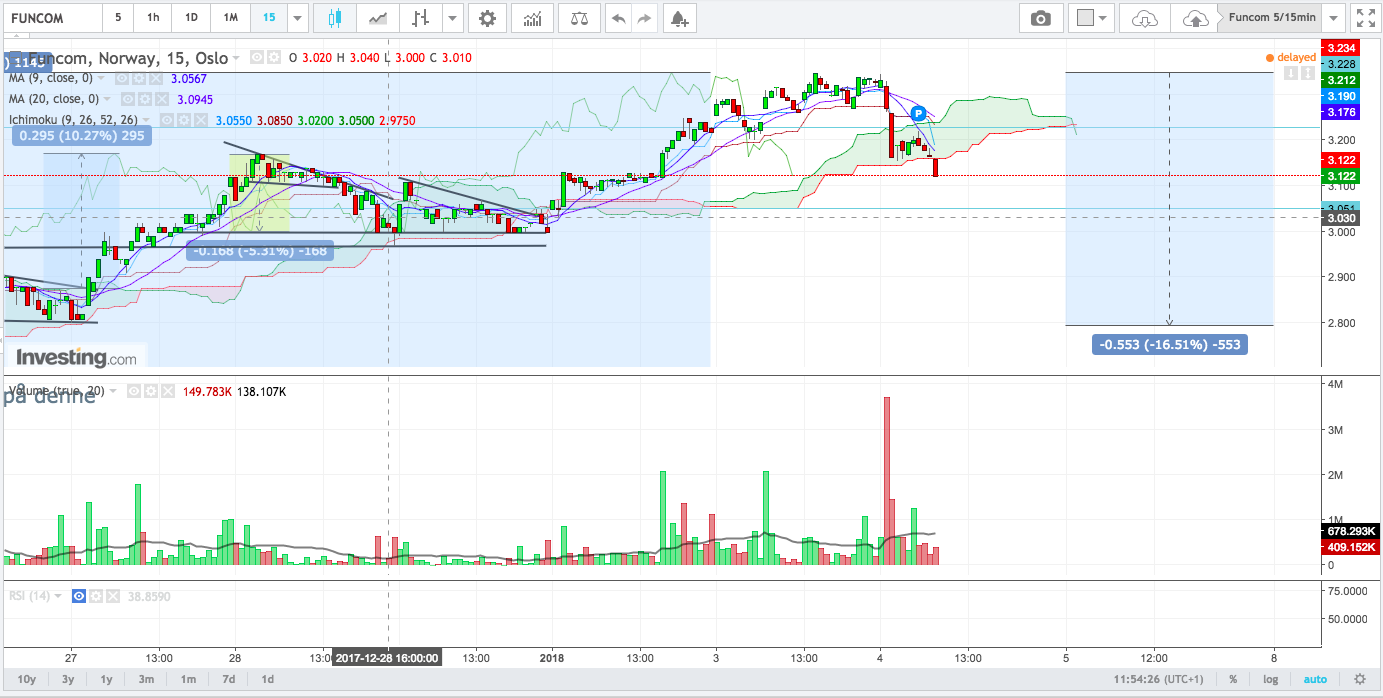Expand the time interval dropdown arrow
Image resolution: width=1383 pixels, height=698 pixels.
click(297, 18)
